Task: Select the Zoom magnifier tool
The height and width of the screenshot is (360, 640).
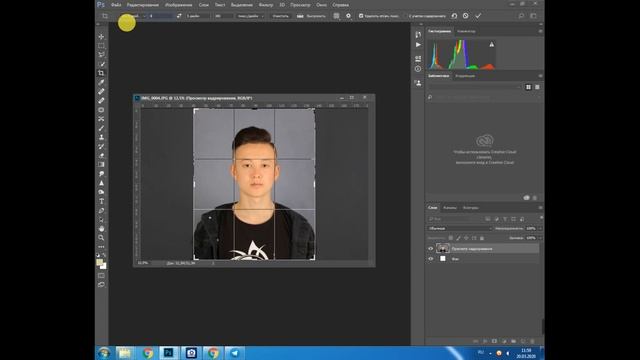Action: [101, 238]
